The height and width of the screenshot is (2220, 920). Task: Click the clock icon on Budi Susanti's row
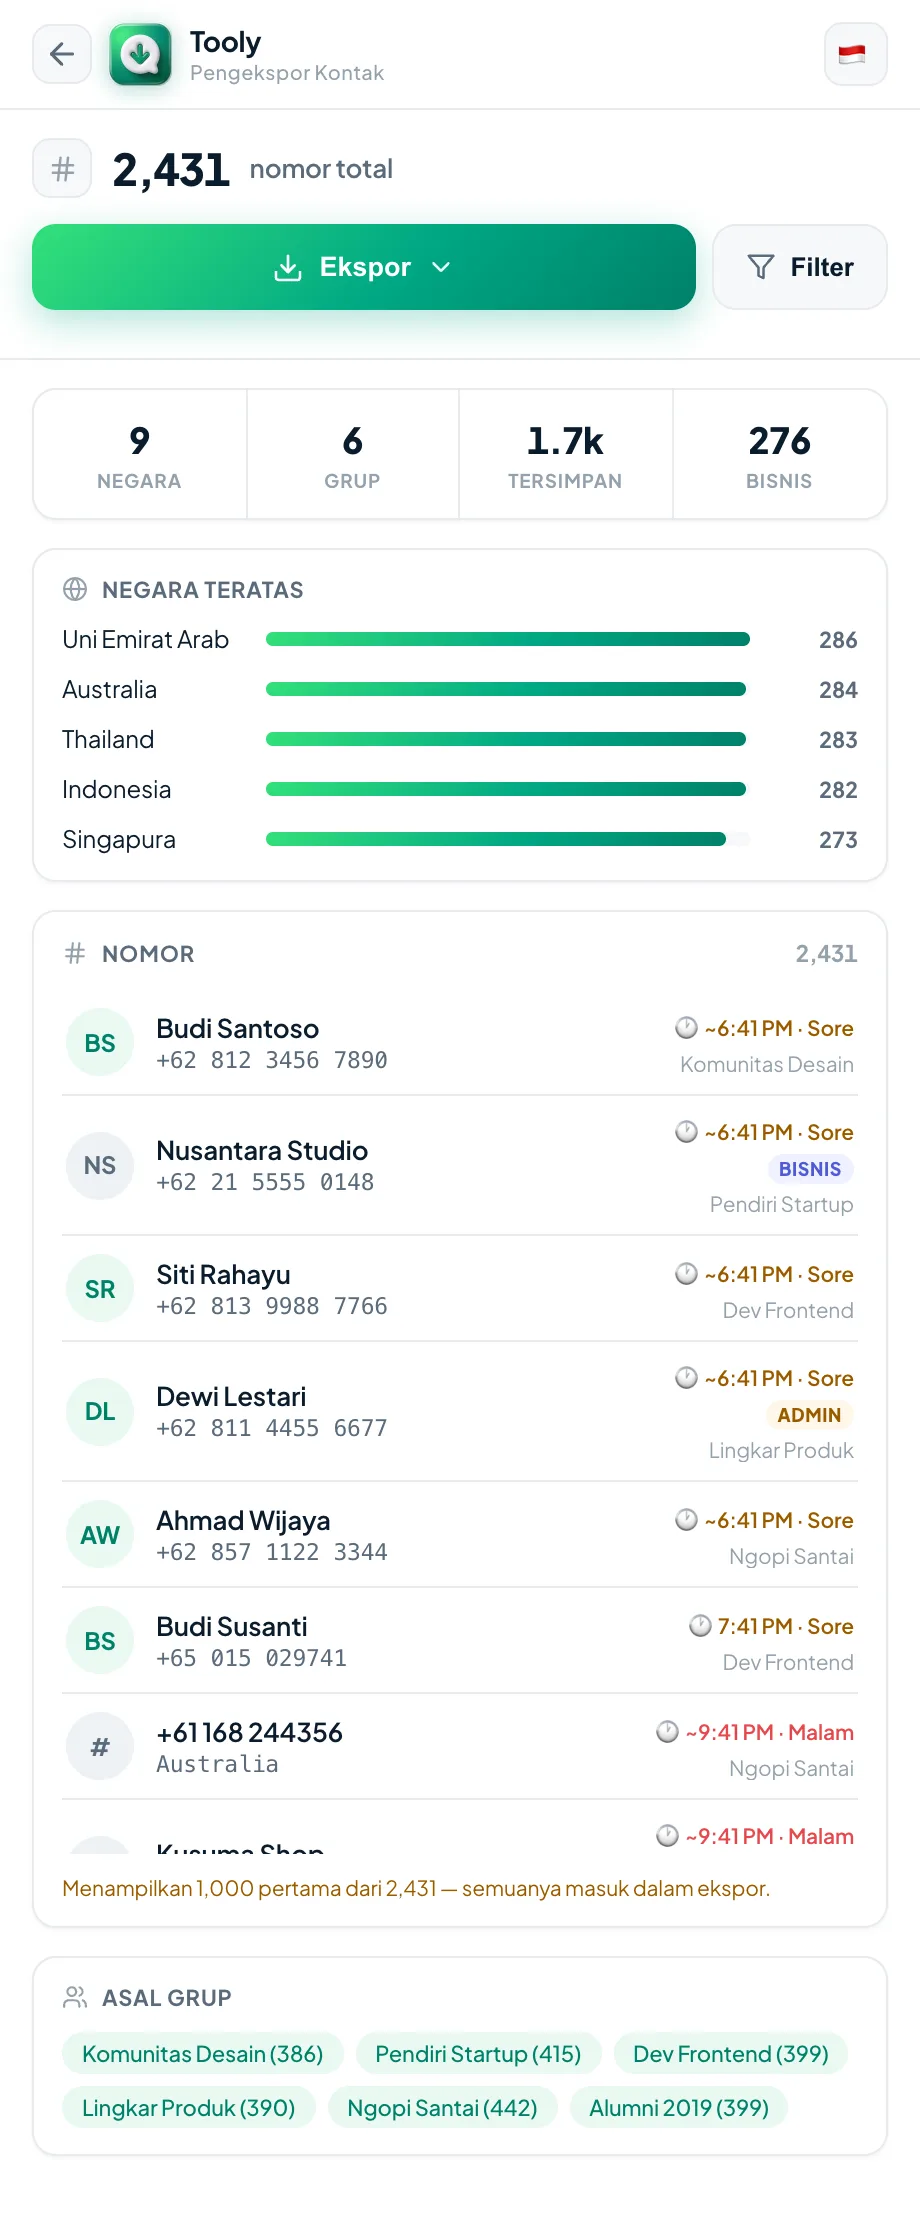click(x=700, y=1626)
